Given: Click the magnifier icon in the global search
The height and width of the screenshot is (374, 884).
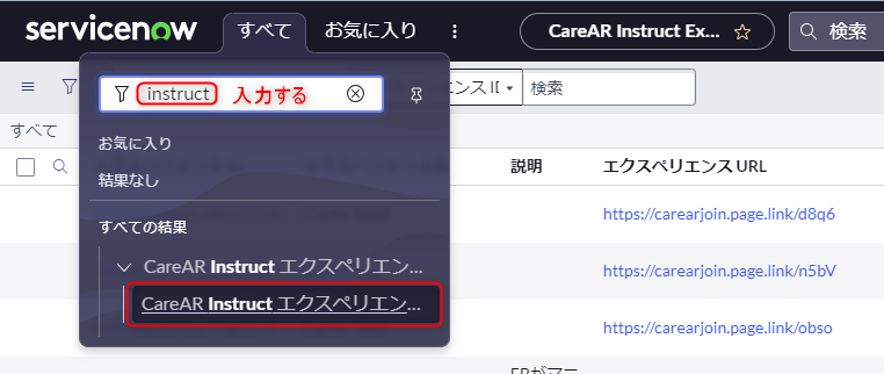Looking at the screenshot, I should point(808,32).
